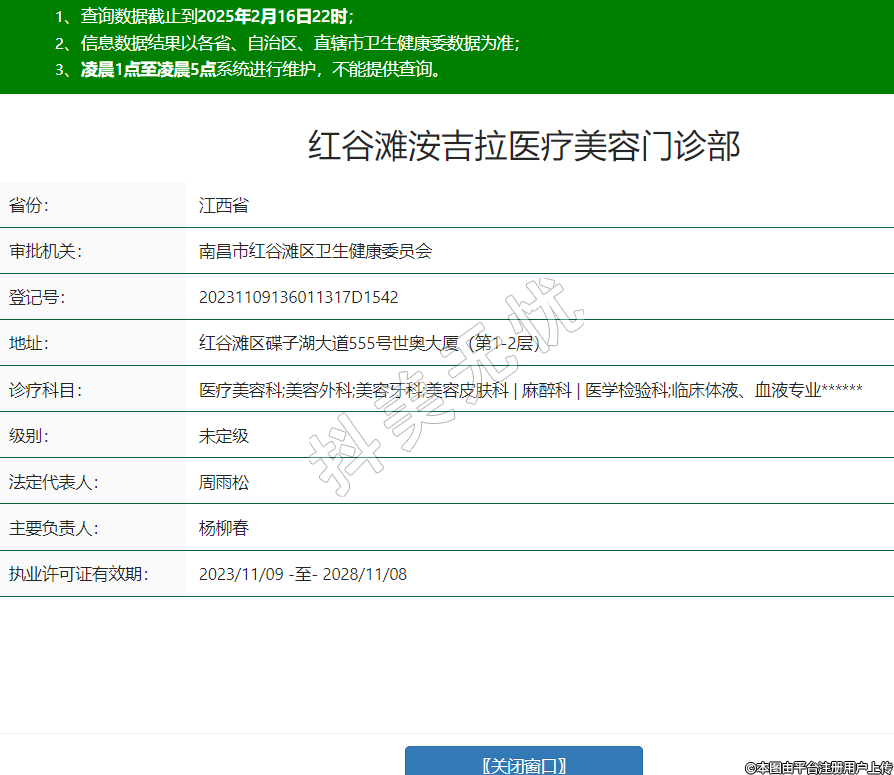Click the 江西省 province value
This screenshot has width=894, height=775.
(x=224, y=206)
